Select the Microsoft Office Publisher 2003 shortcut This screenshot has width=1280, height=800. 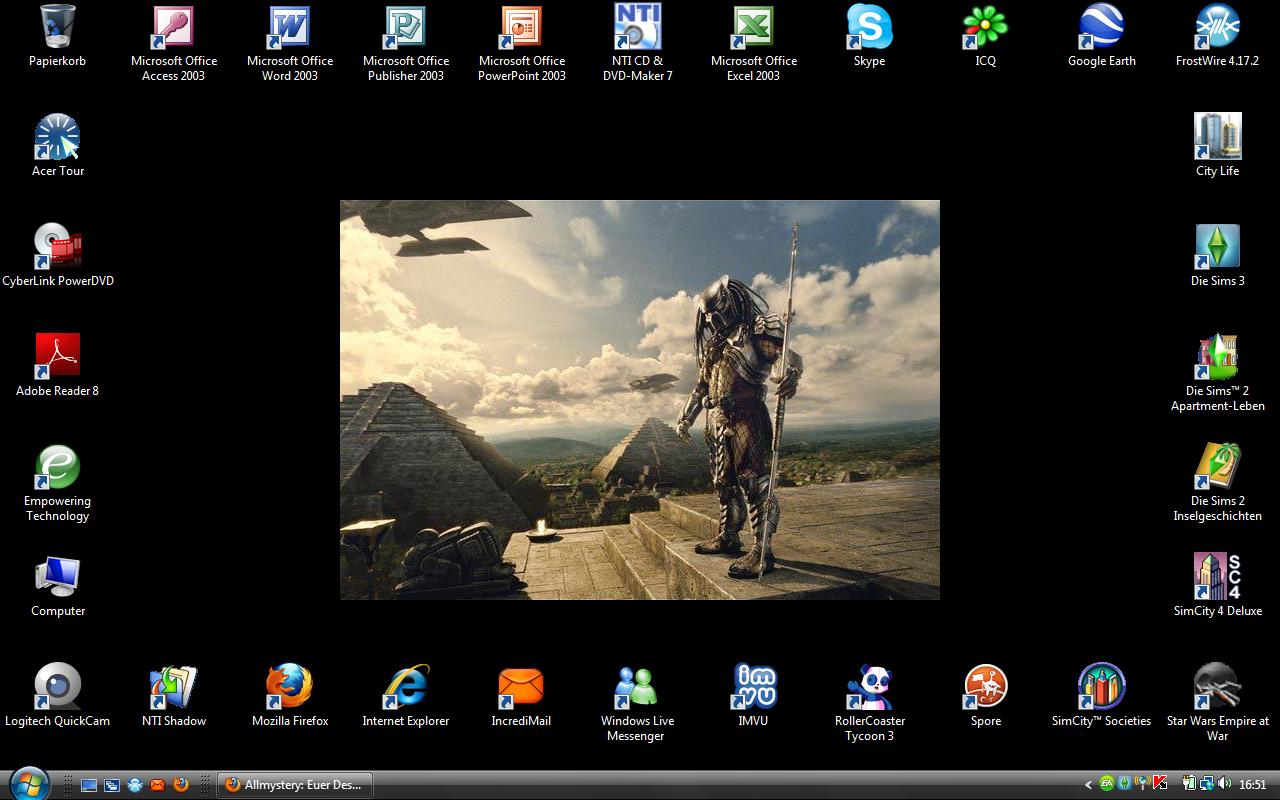[x=406, y=43]
